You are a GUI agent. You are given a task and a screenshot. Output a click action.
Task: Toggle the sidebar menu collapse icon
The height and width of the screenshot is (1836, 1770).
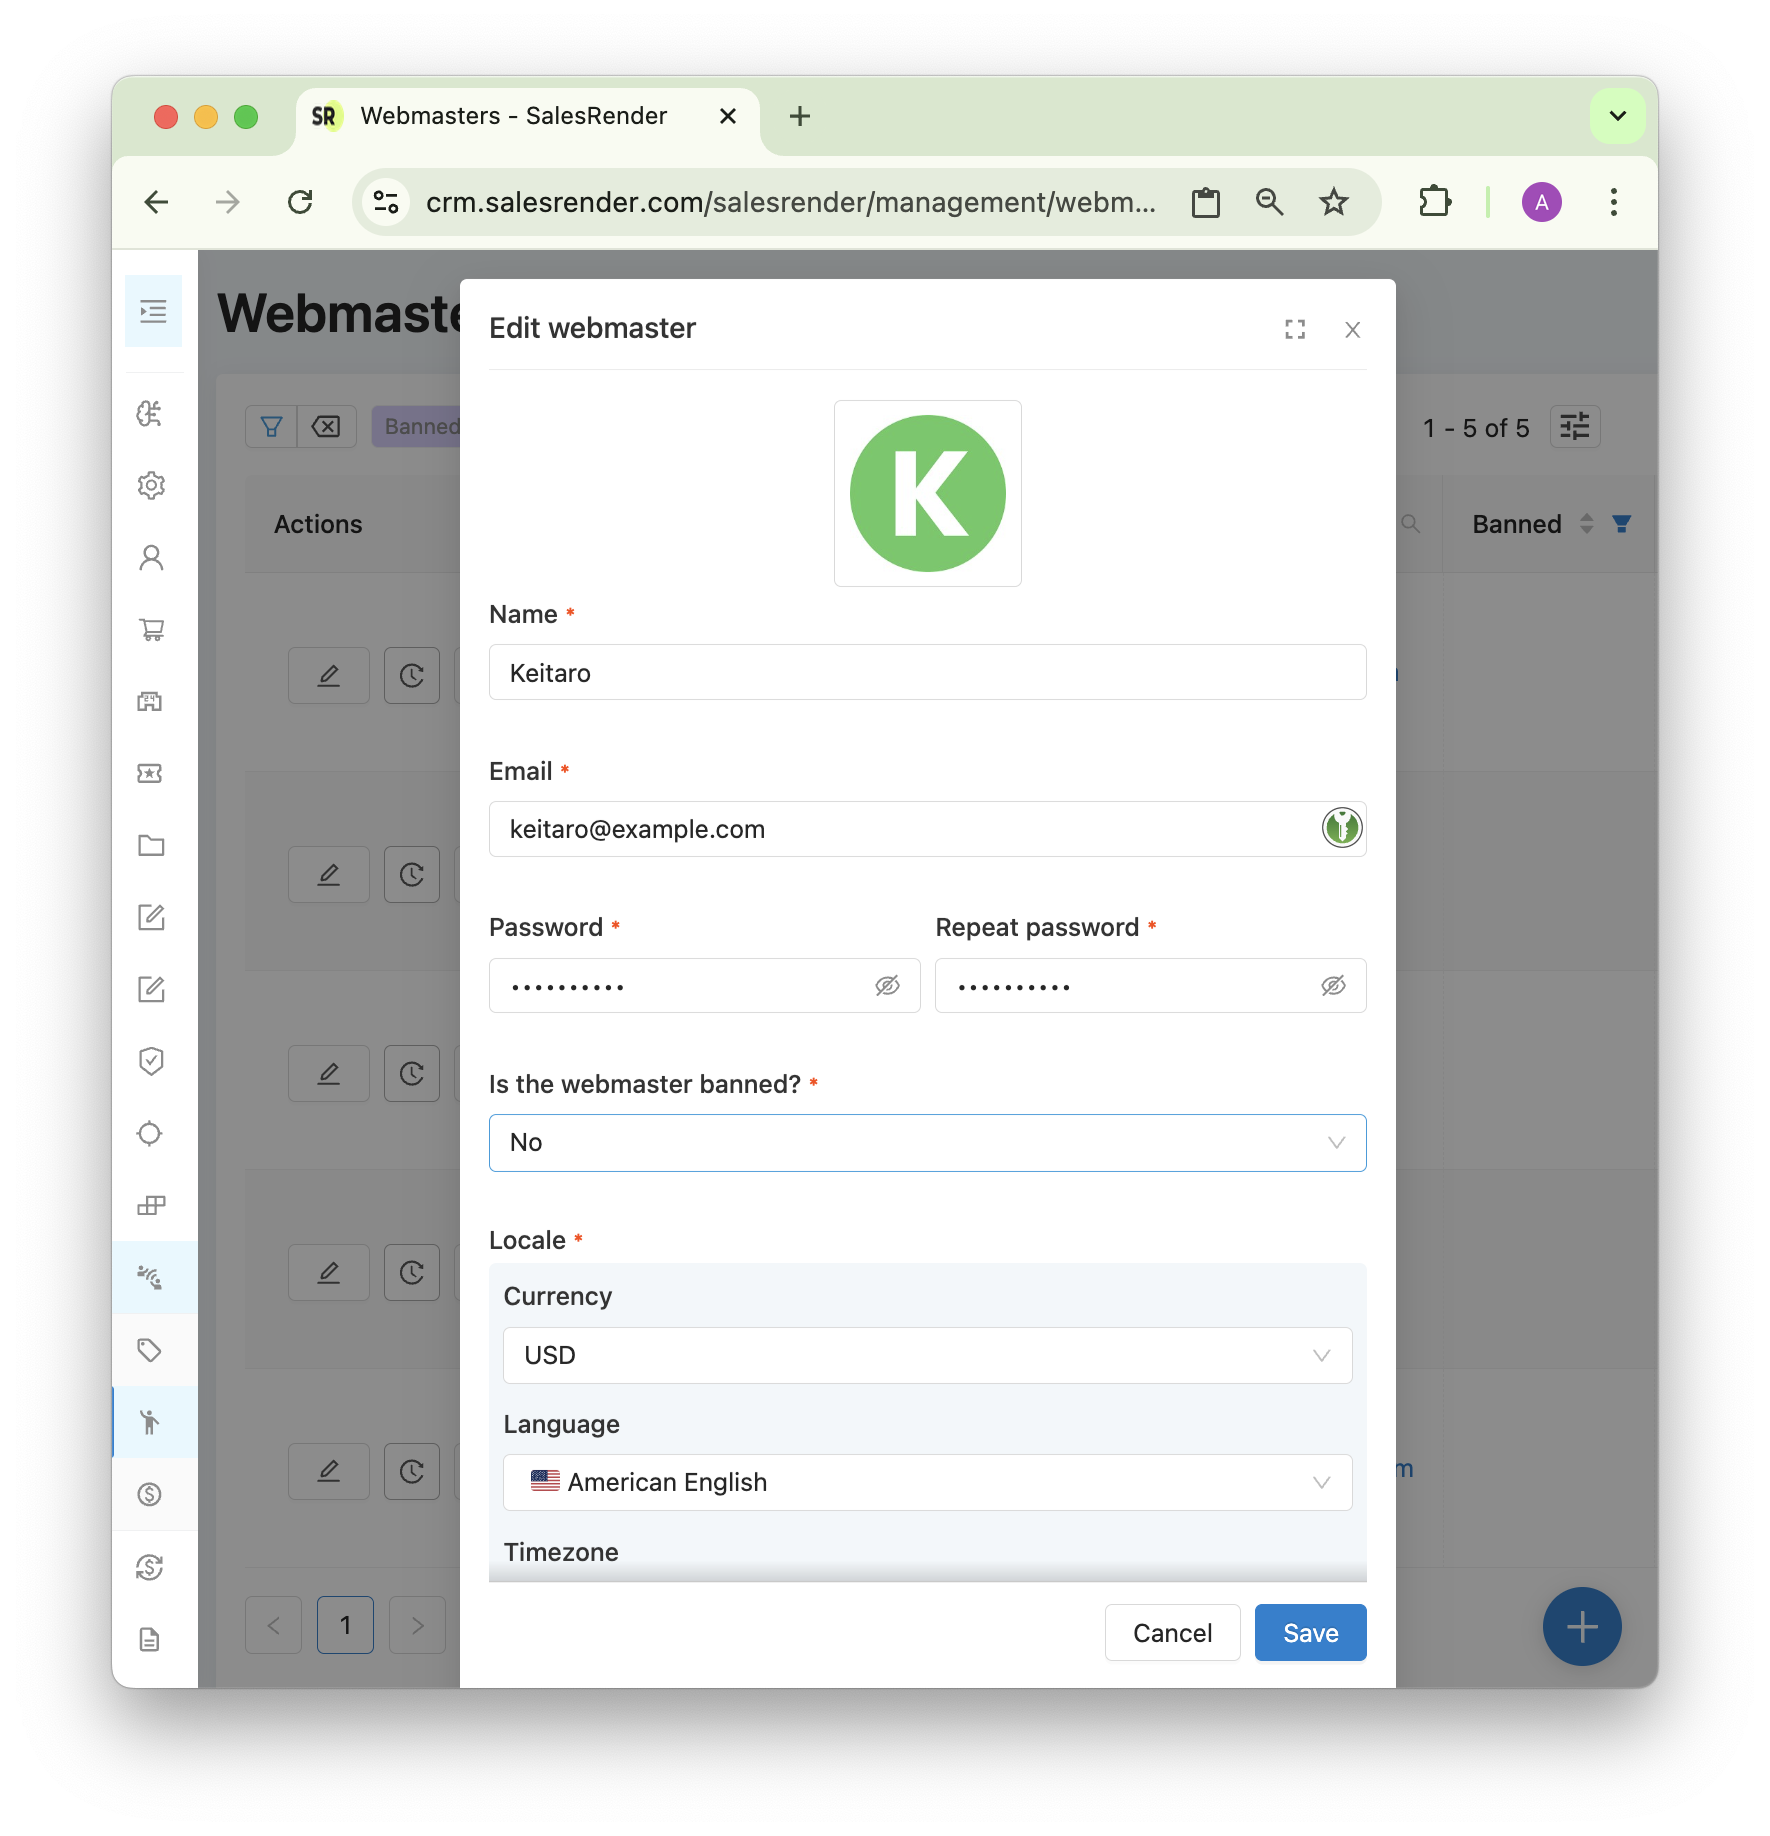(153, 312)
